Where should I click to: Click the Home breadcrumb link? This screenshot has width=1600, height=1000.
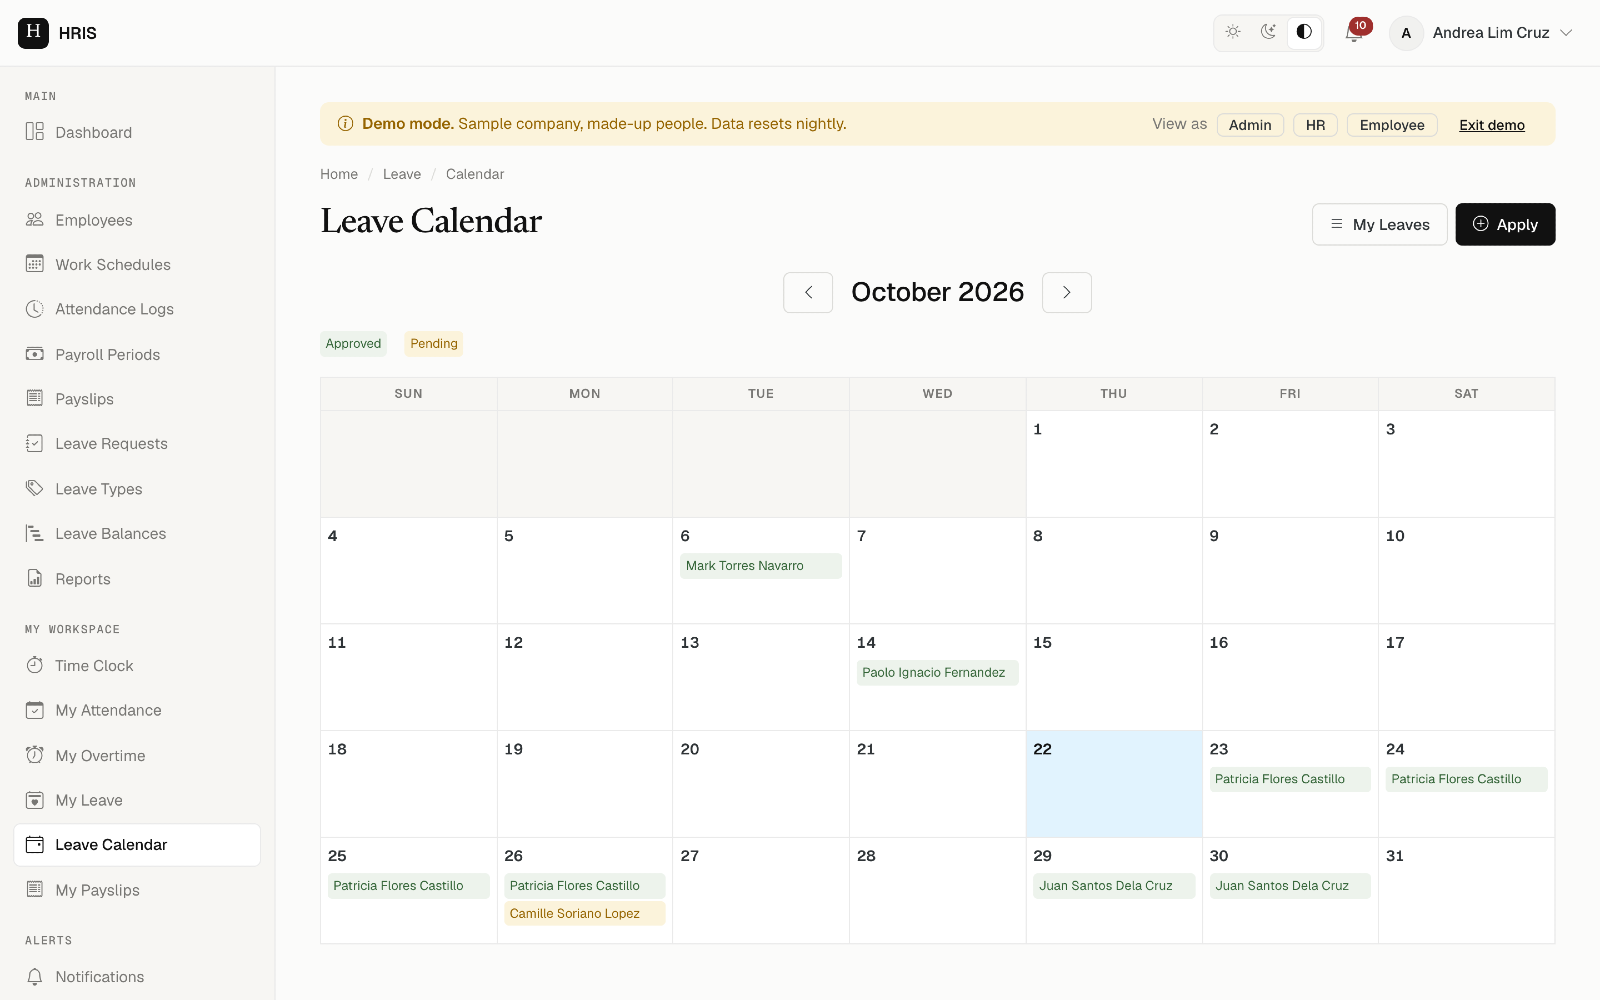[339, 174]
